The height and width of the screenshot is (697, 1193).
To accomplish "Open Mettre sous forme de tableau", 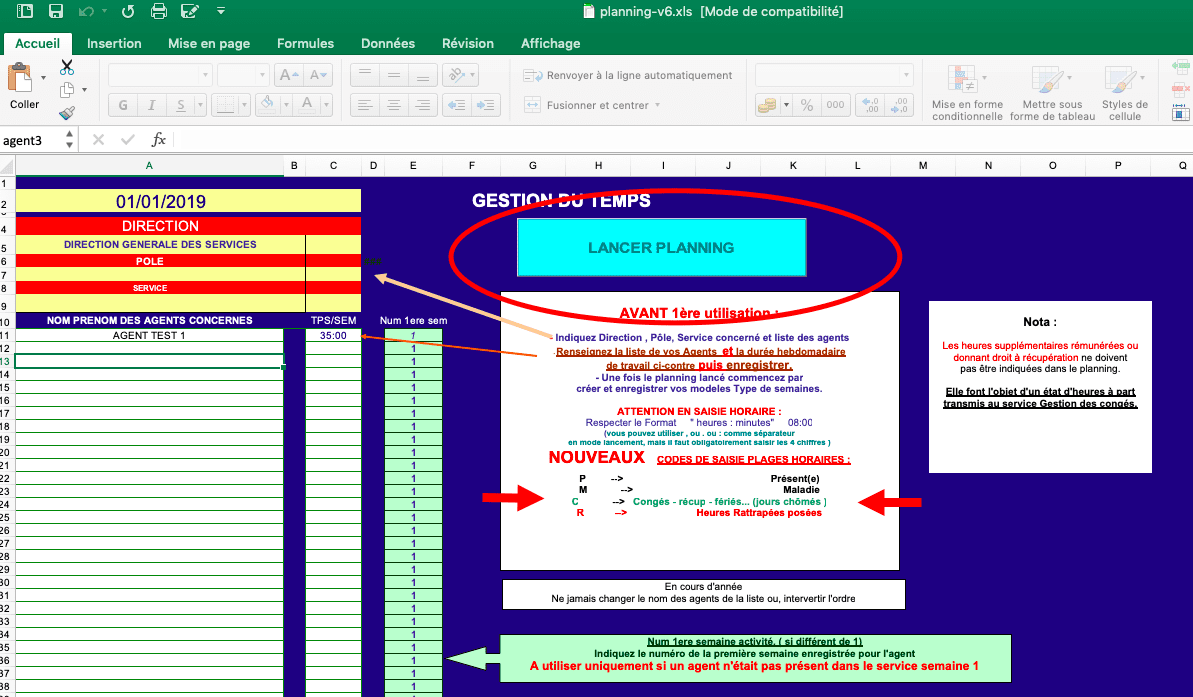I will pyautogui.click(x=1052, y=92).
